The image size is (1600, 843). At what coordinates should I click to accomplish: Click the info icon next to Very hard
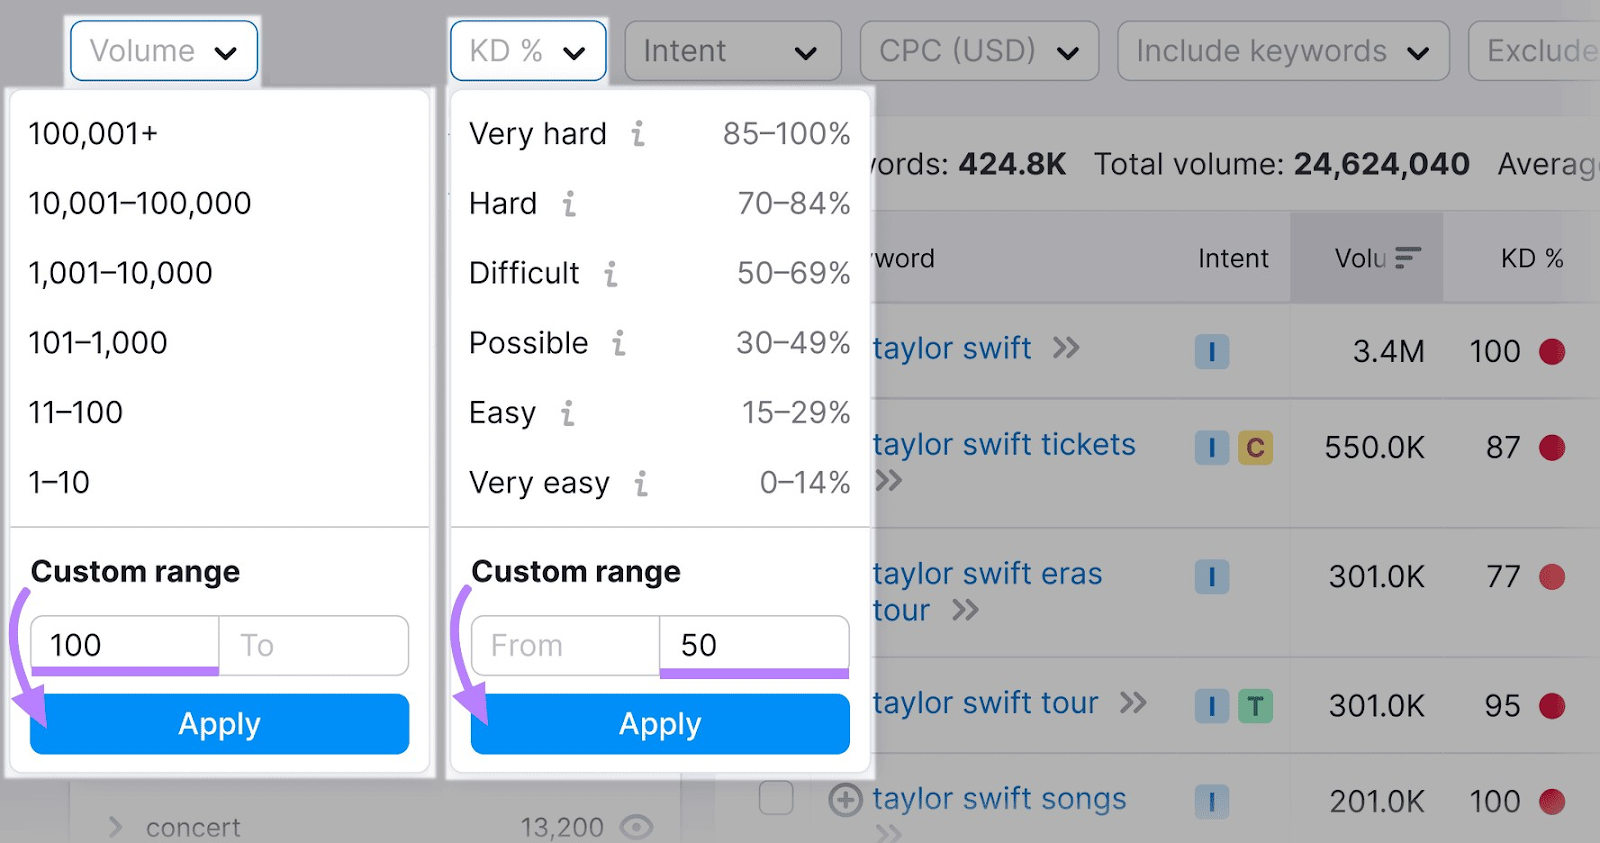[x=638, y=134]
